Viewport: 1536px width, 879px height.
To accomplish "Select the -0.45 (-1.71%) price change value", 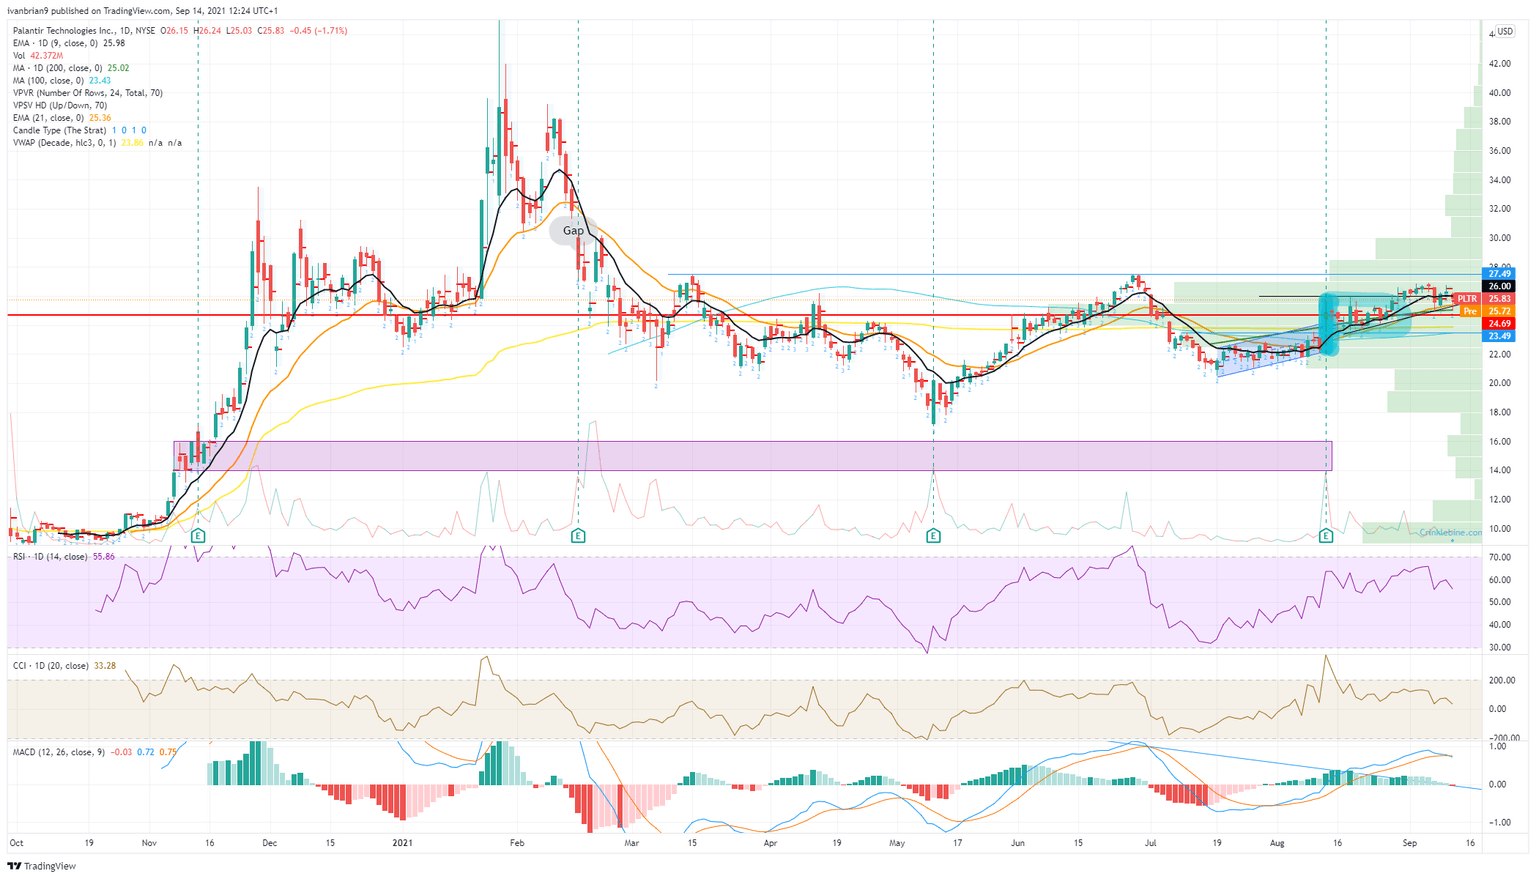I will (319, 31).
